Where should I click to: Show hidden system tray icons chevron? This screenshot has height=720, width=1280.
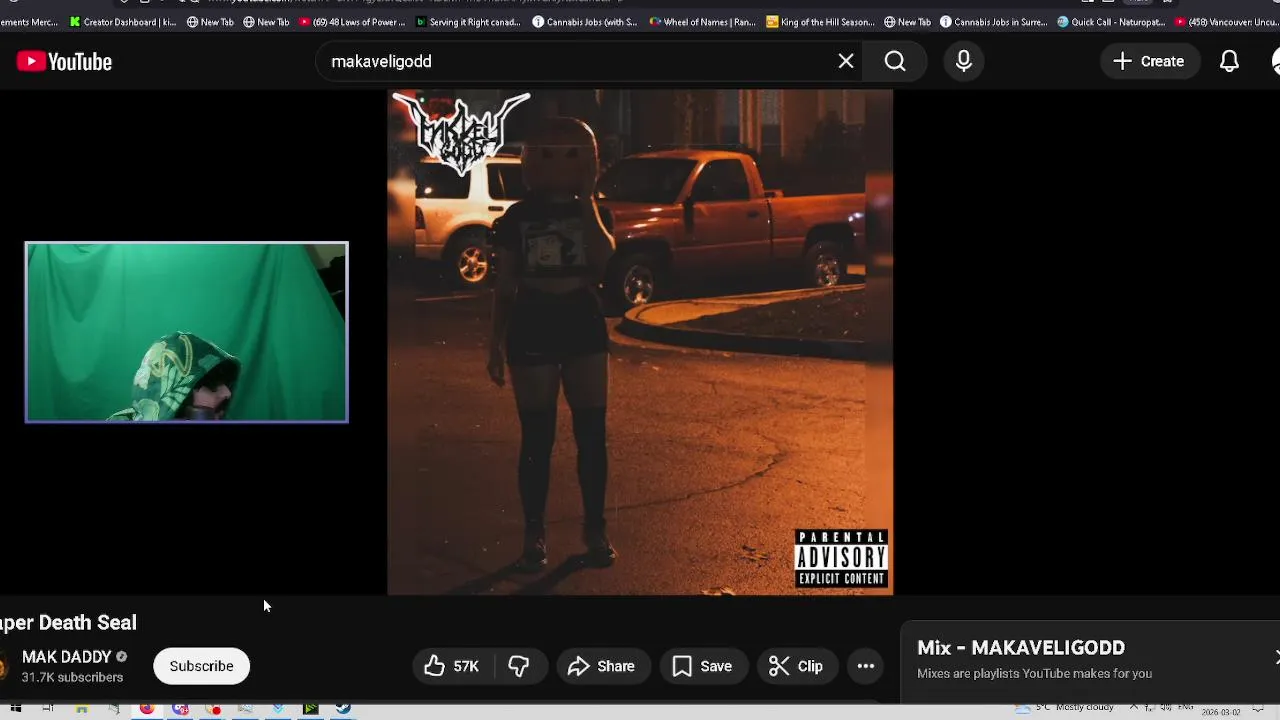[1133, 708]
